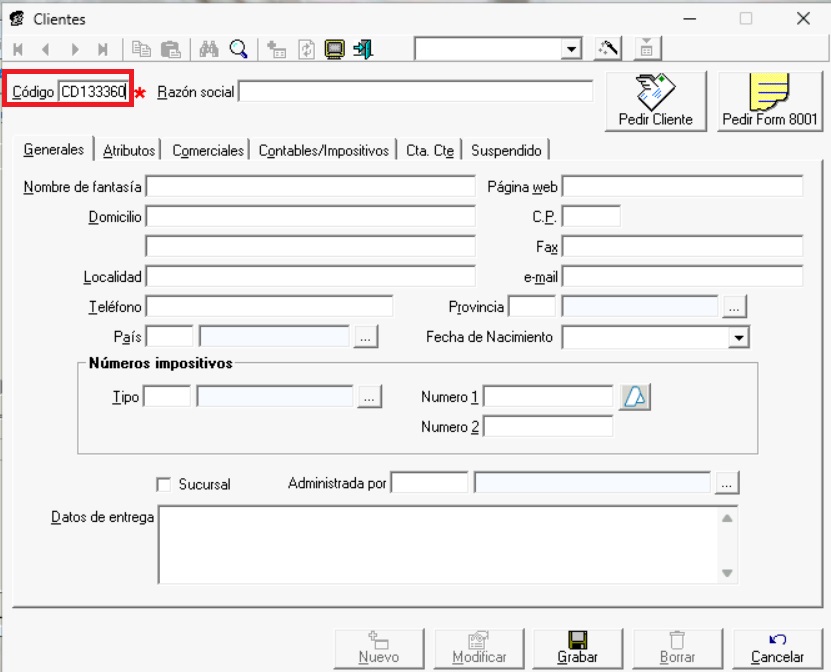Open the Fecha de Nacimiento dropdown
This screenshot has height=672, width=831.
point(739,338)
